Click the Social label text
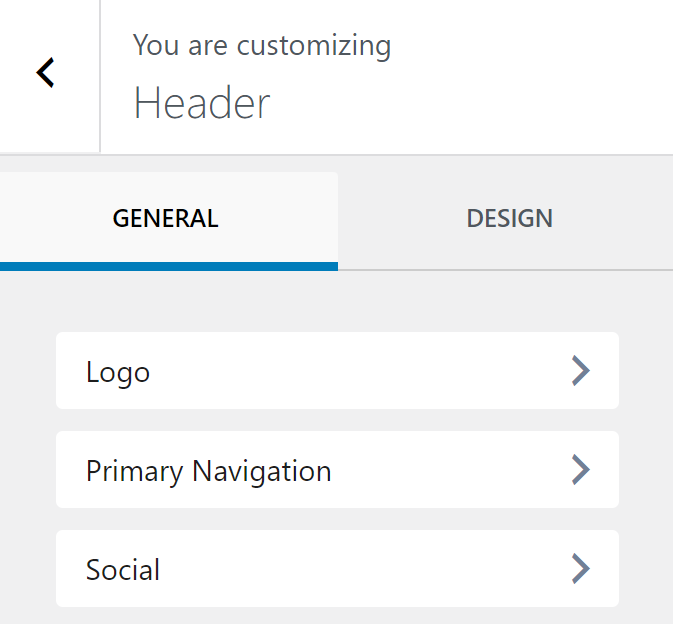The width and height of the screenshot is (673, 624). click(x=123, y=570)
